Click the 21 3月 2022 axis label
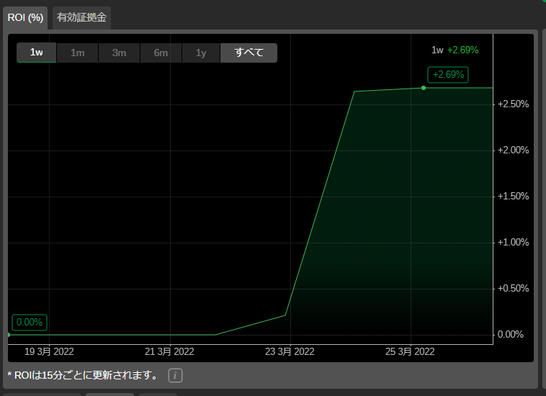 point(169,352)
